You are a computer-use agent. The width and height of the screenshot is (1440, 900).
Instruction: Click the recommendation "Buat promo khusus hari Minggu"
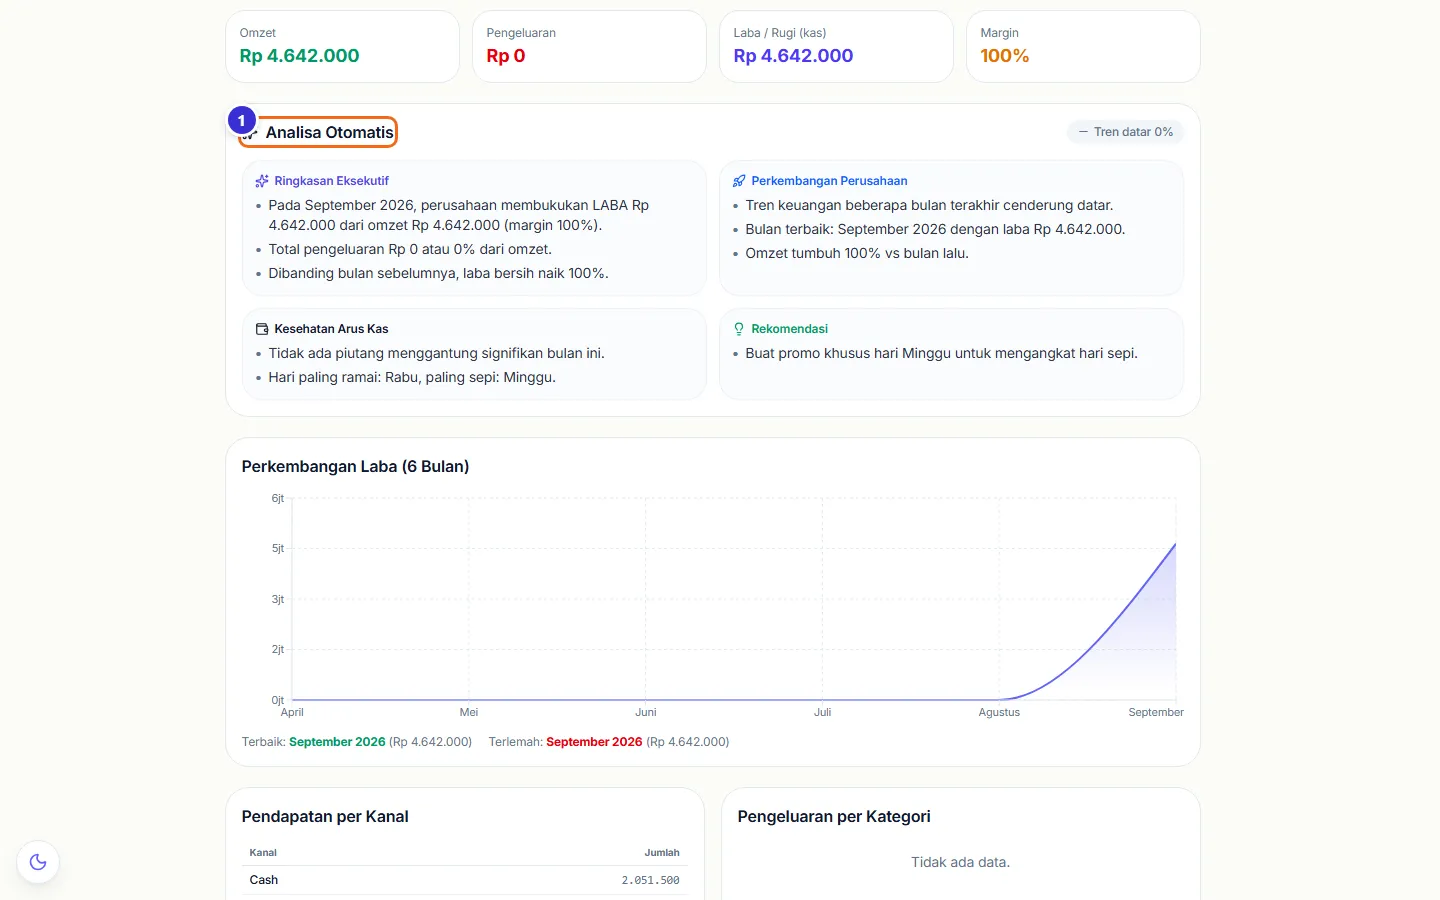(941, 353)
